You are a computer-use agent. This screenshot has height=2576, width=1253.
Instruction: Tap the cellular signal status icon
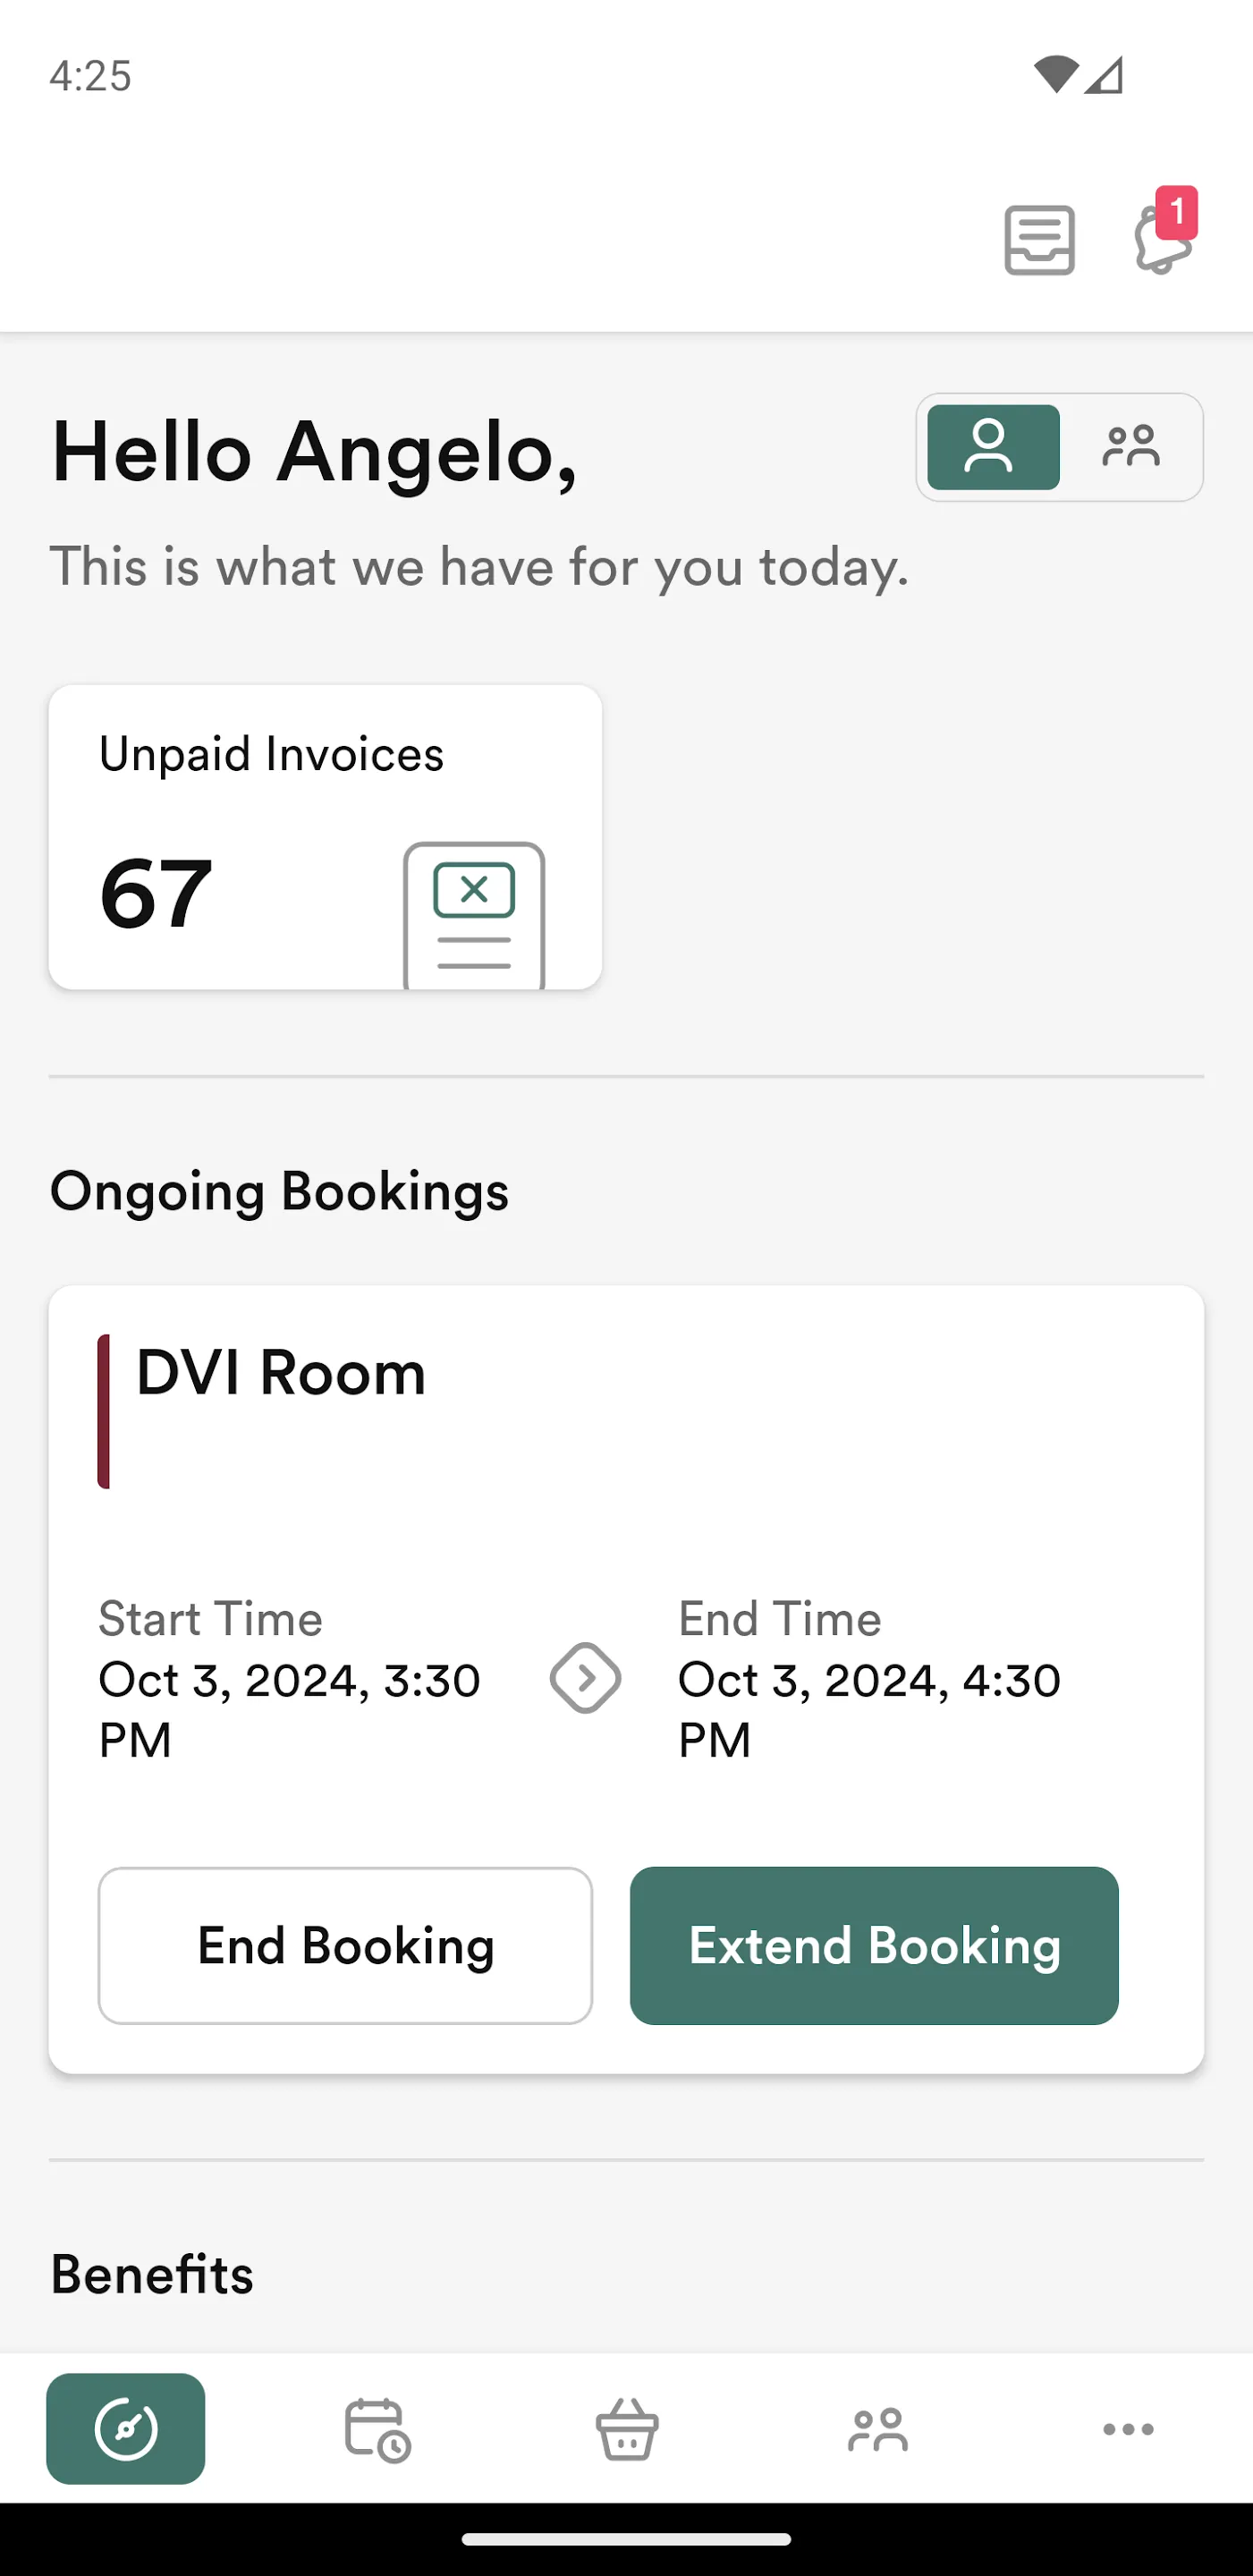point(1105,75)
